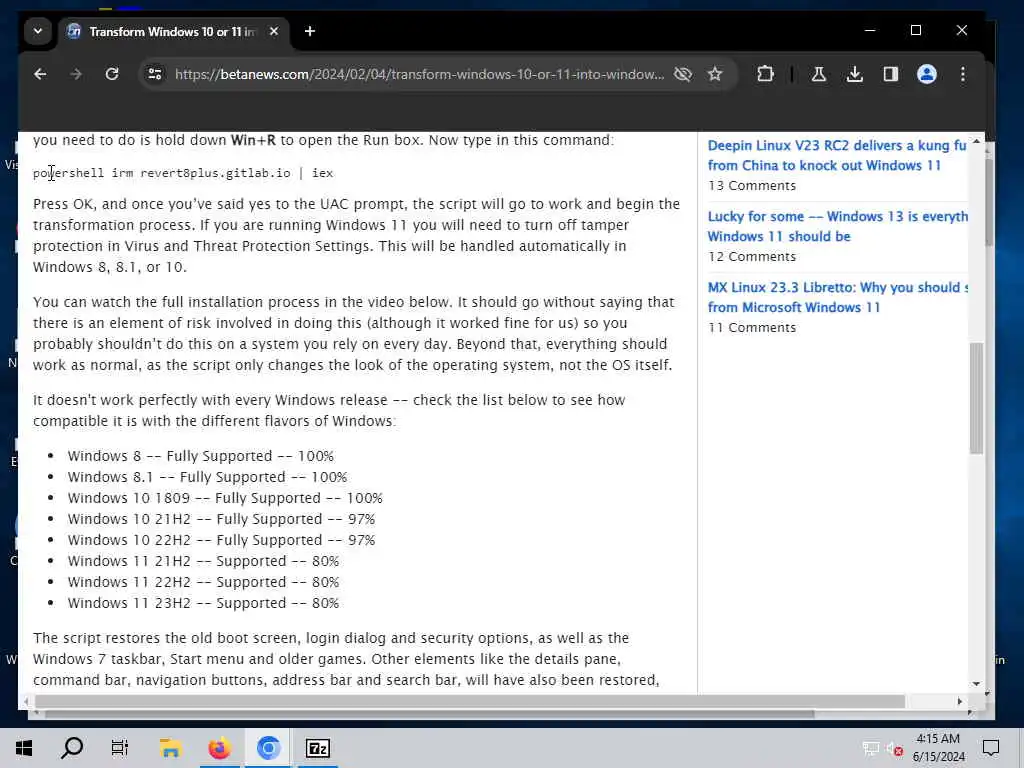
Task: Click the sidebar scroll up arrow
Action: (976, 142)
